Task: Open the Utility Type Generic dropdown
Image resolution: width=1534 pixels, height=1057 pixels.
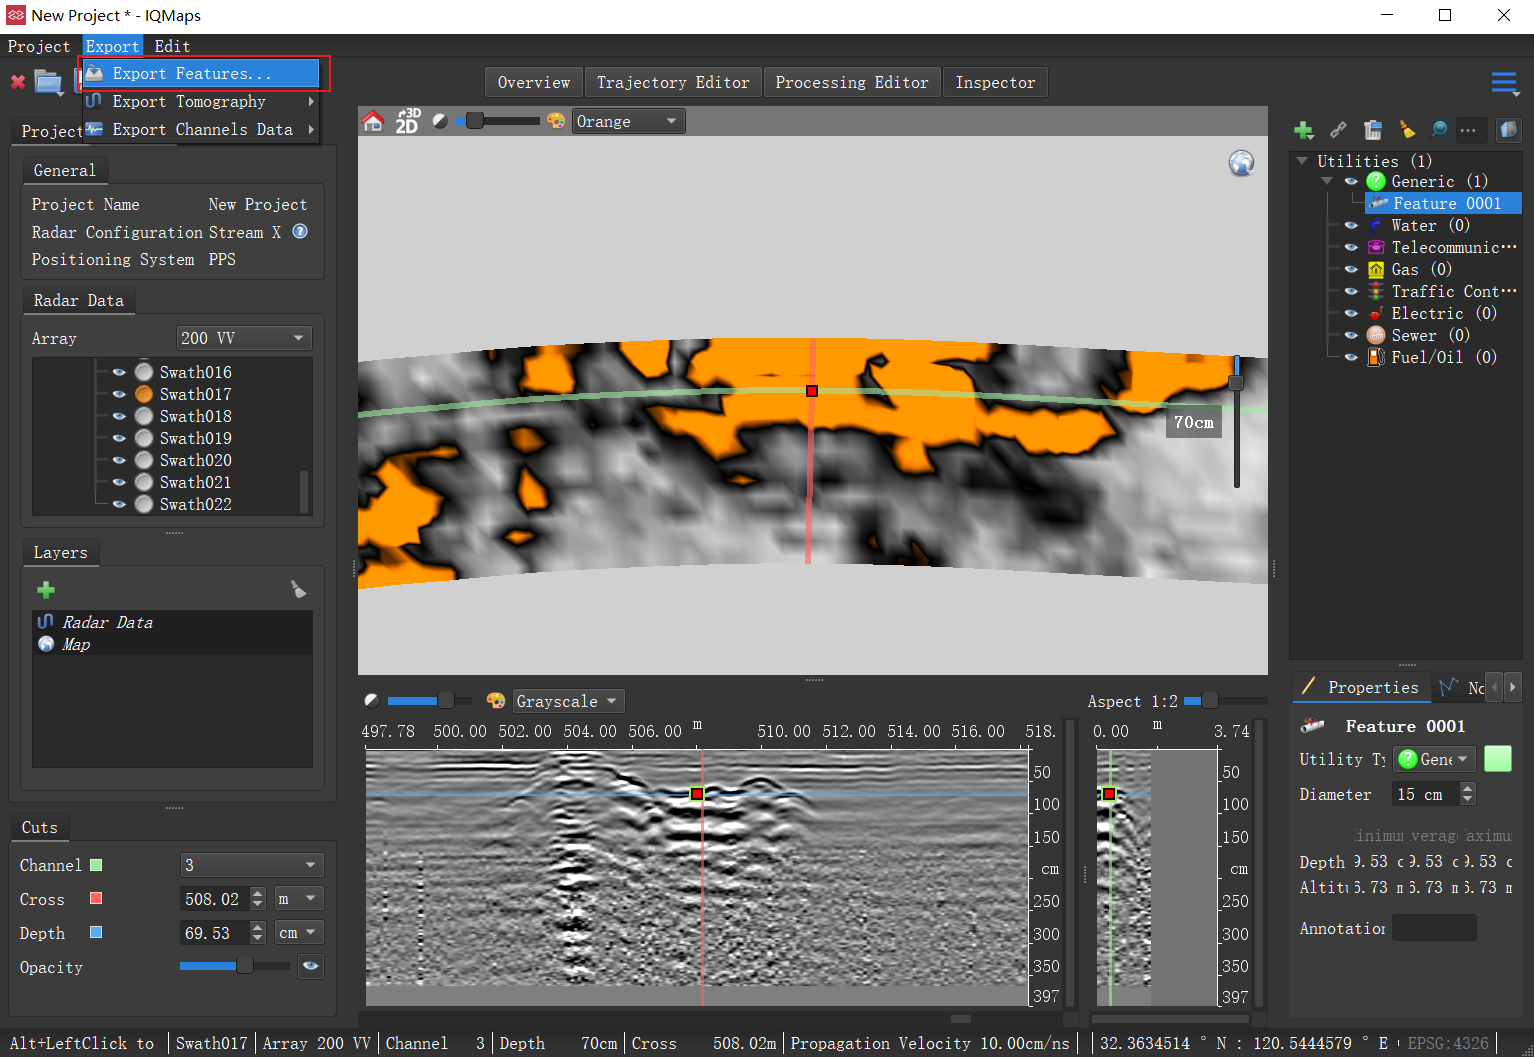Action: [1434, 759]
